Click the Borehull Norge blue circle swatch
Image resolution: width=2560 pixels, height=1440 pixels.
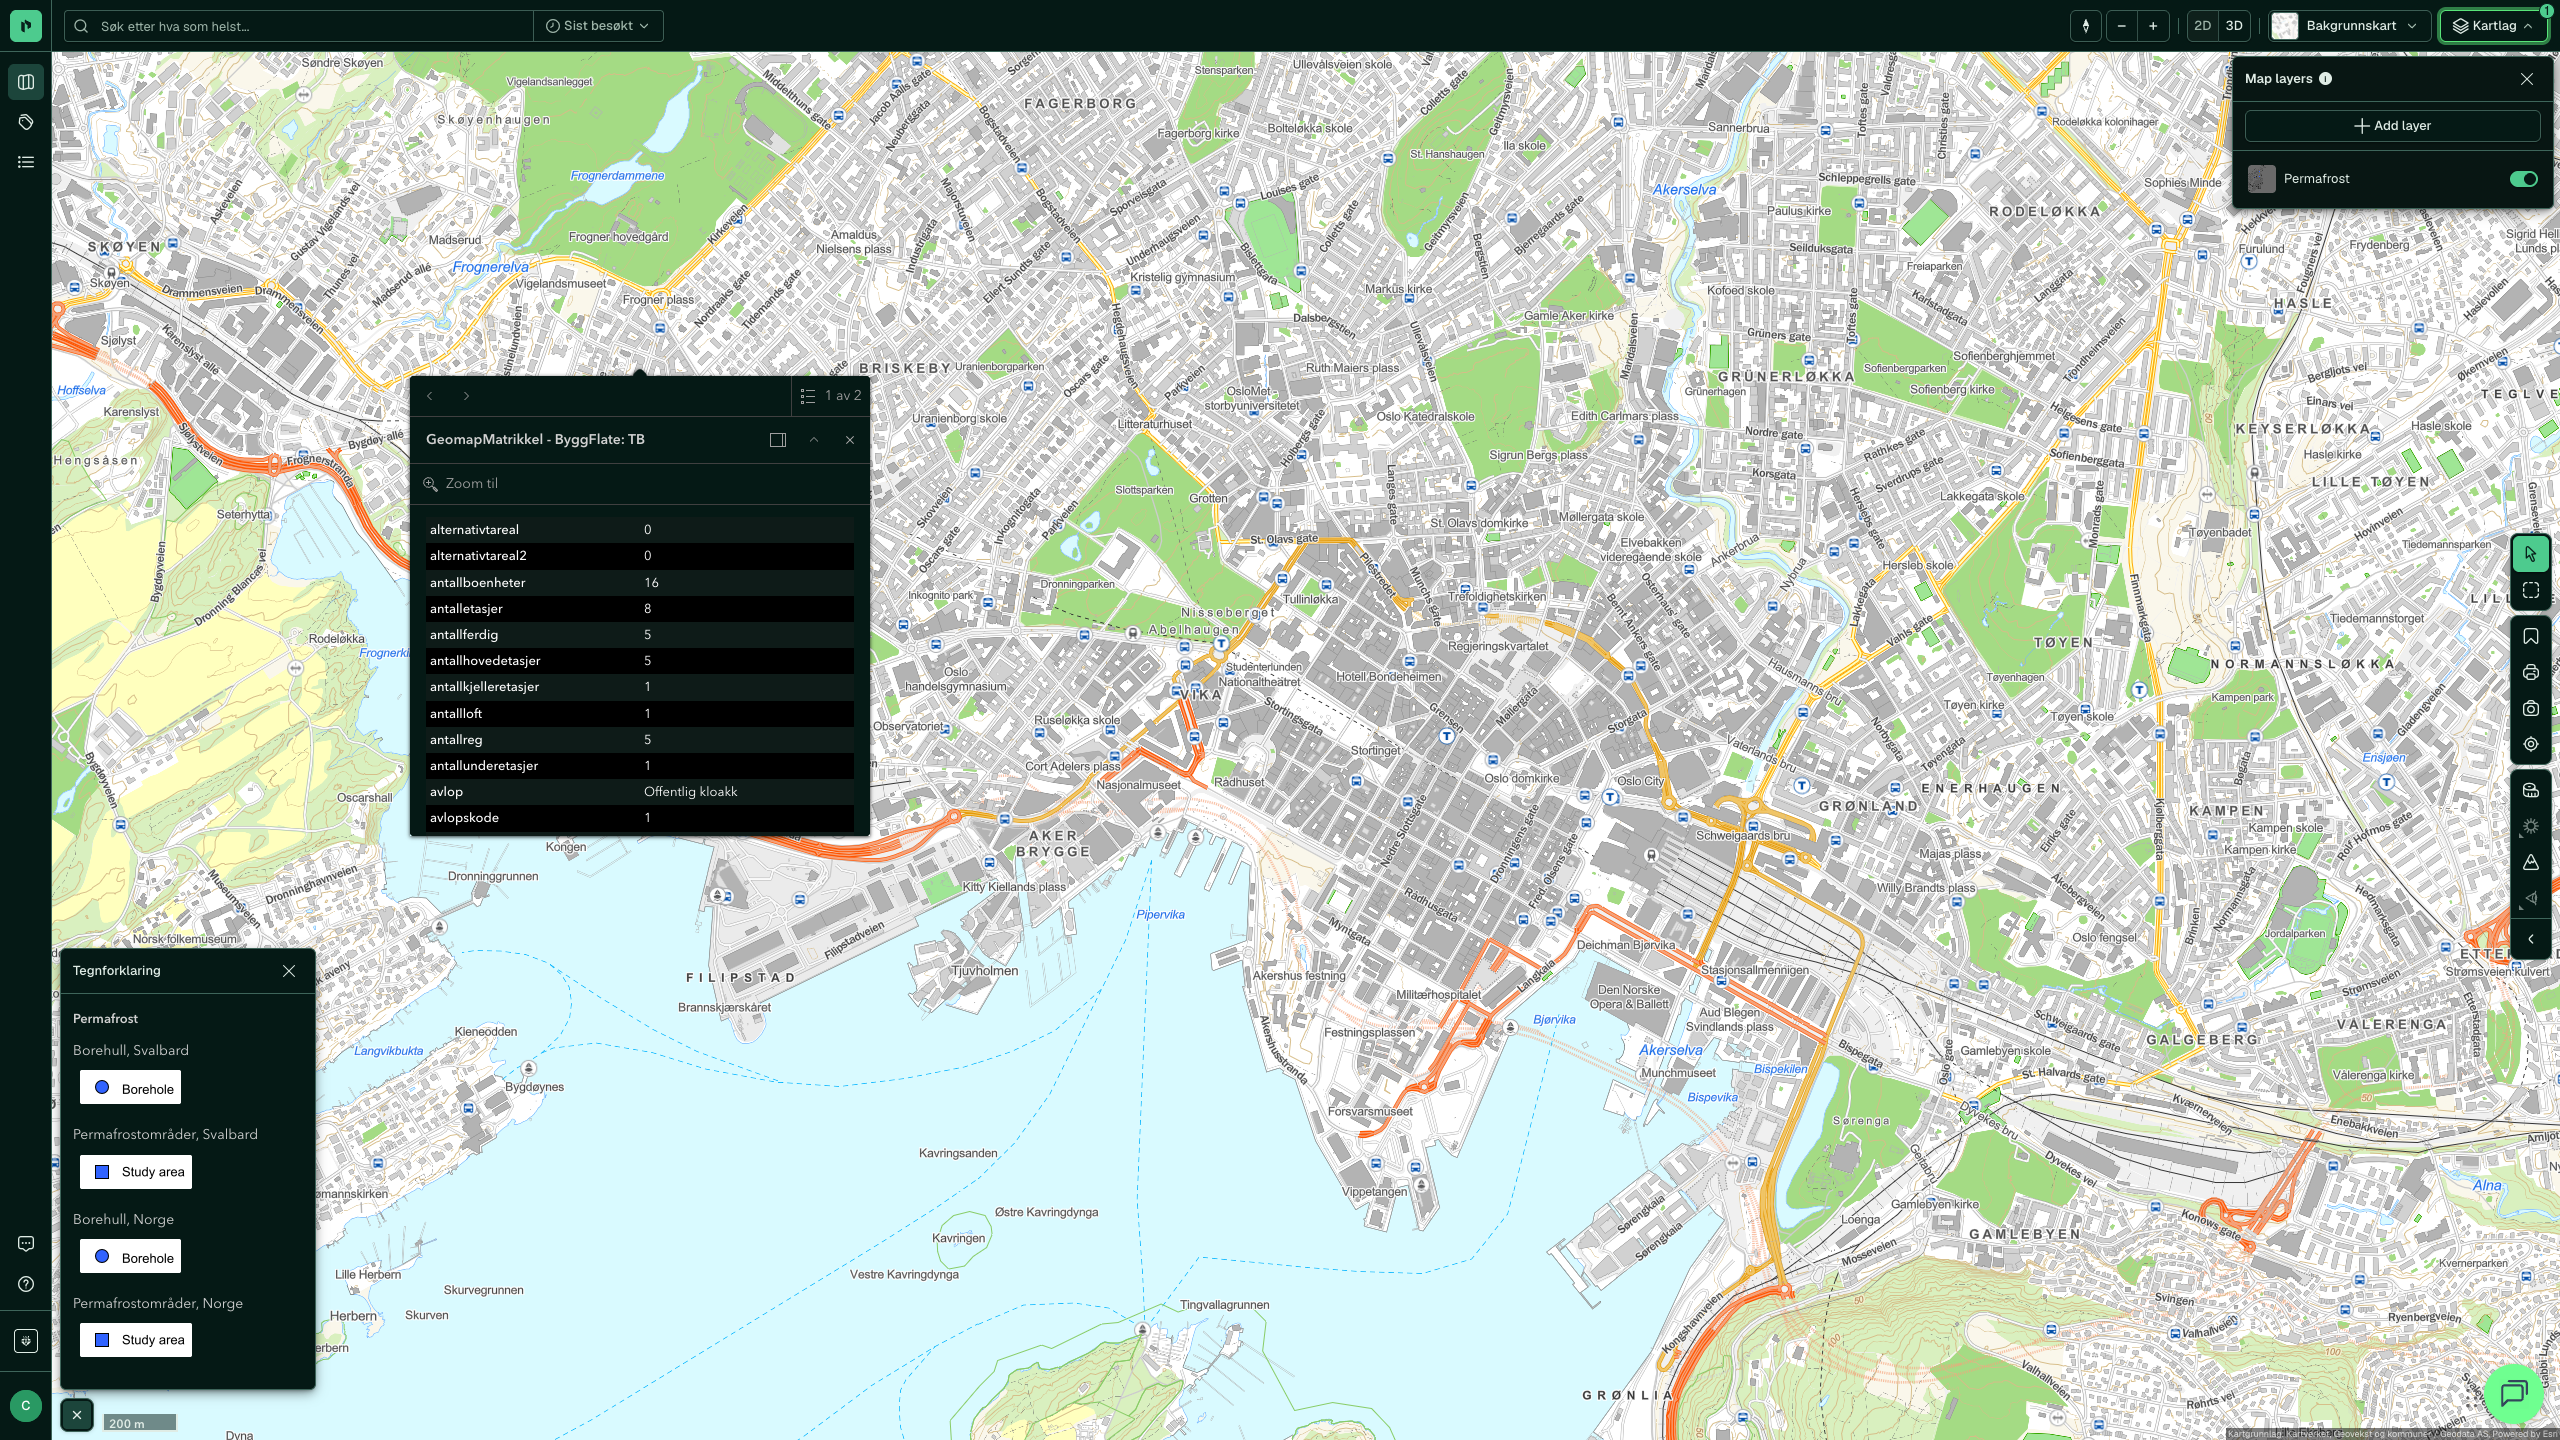102,1257
